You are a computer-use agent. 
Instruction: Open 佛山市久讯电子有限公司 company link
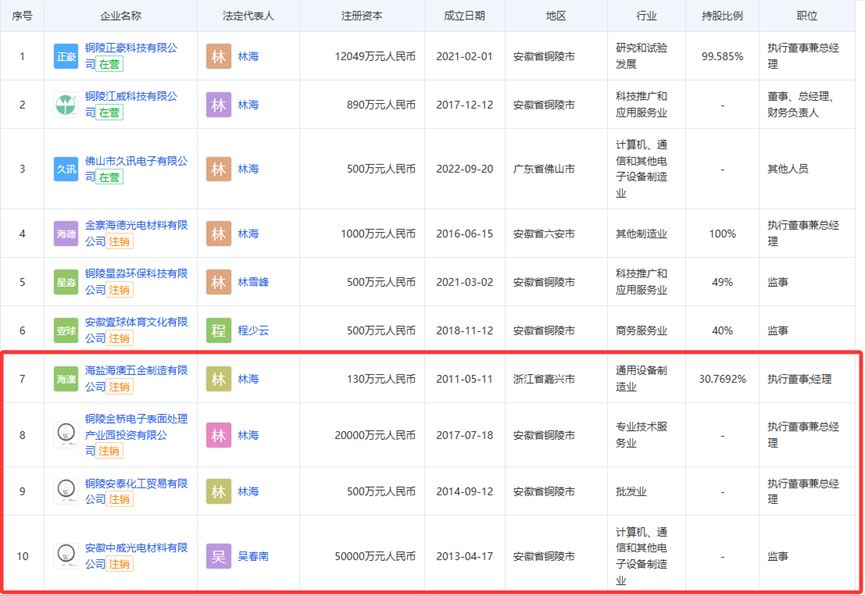(136, 168)
